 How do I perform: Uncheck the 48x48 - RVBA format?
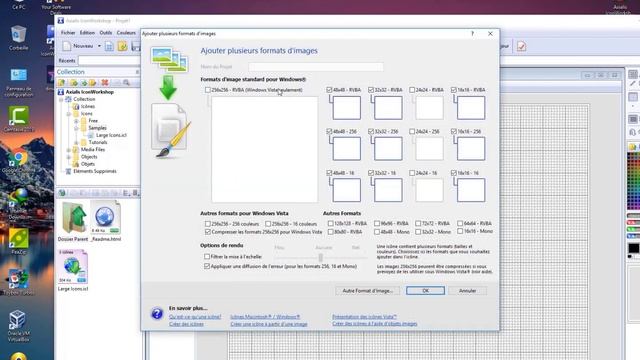click(329, 90)
